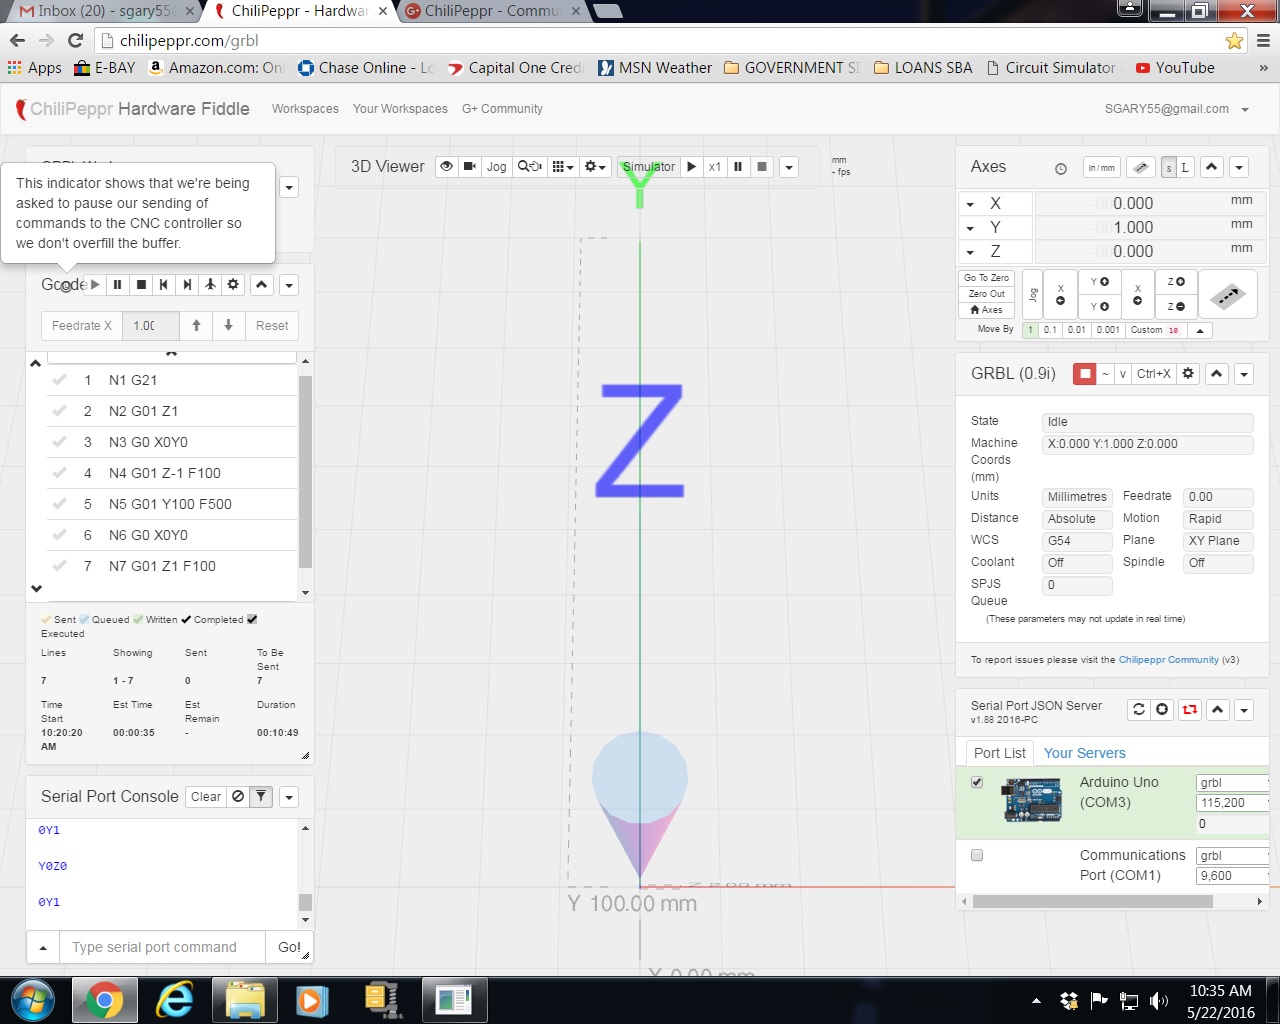Open the SGARY55@gmail.com account dropdown

pos(1245,110)
